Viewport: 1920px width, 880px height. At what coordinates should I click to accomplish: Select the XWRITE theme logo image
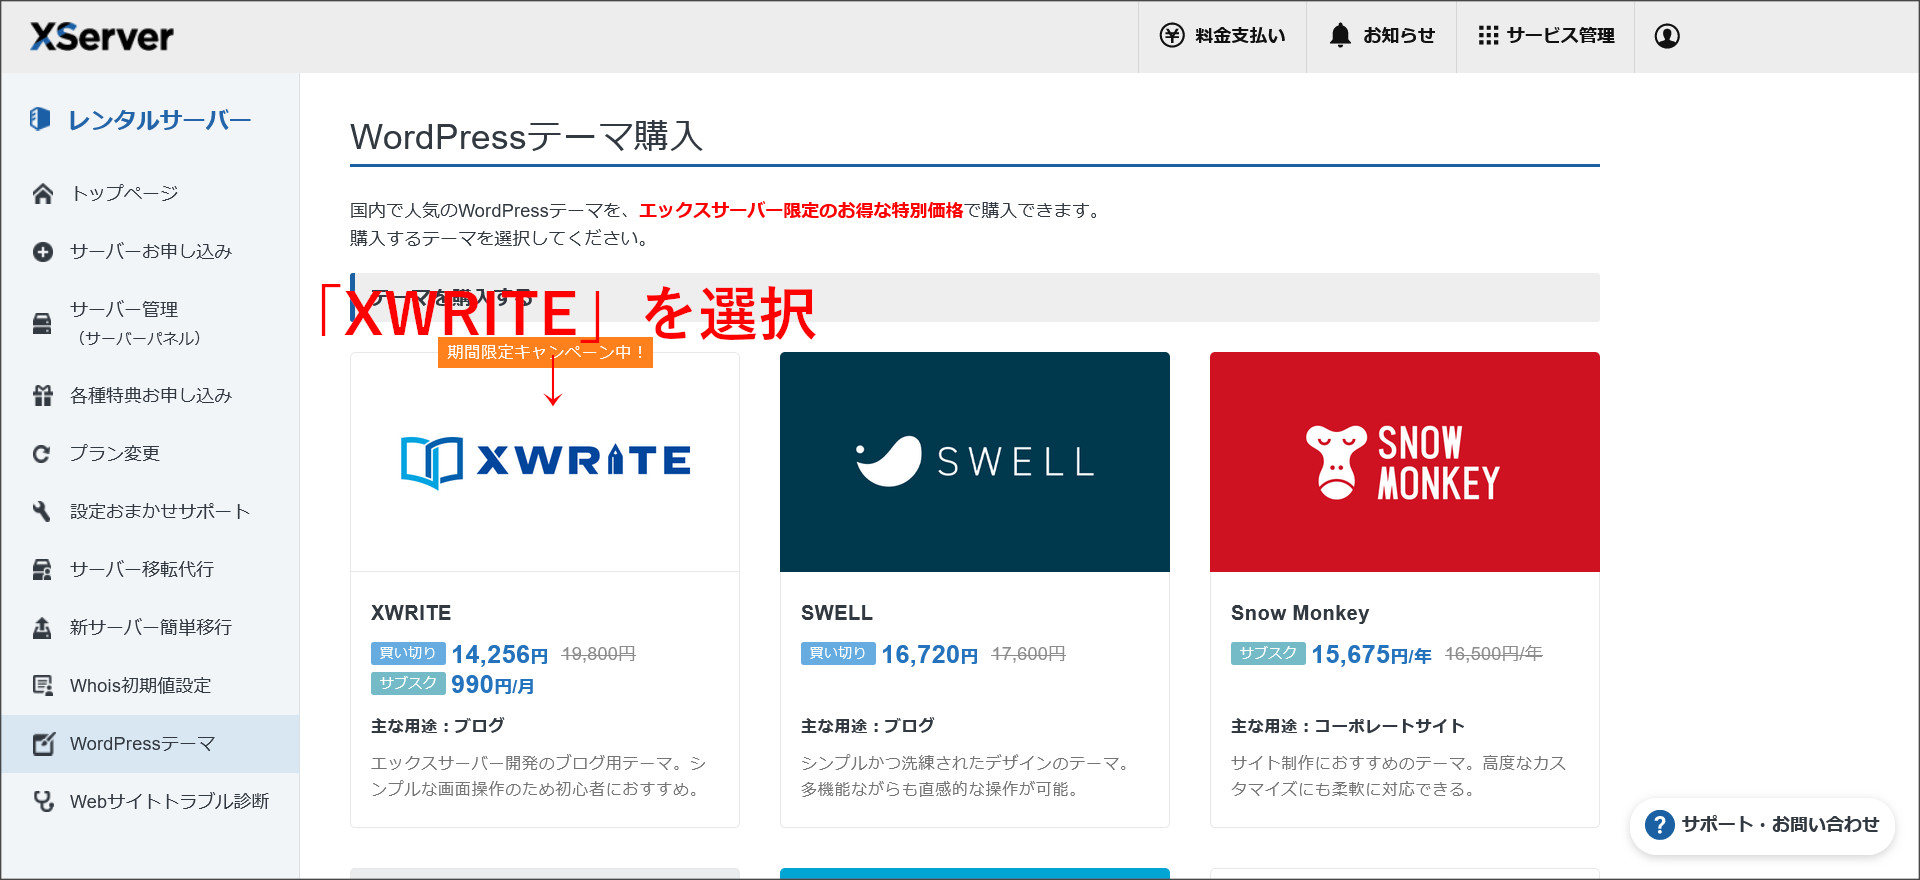[x=545, y=462]
